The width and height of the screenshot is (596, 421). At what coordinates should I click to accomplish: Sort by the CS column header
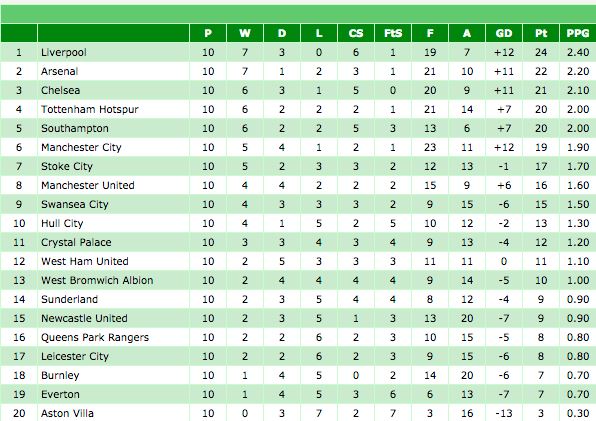[x=356, y=33]
